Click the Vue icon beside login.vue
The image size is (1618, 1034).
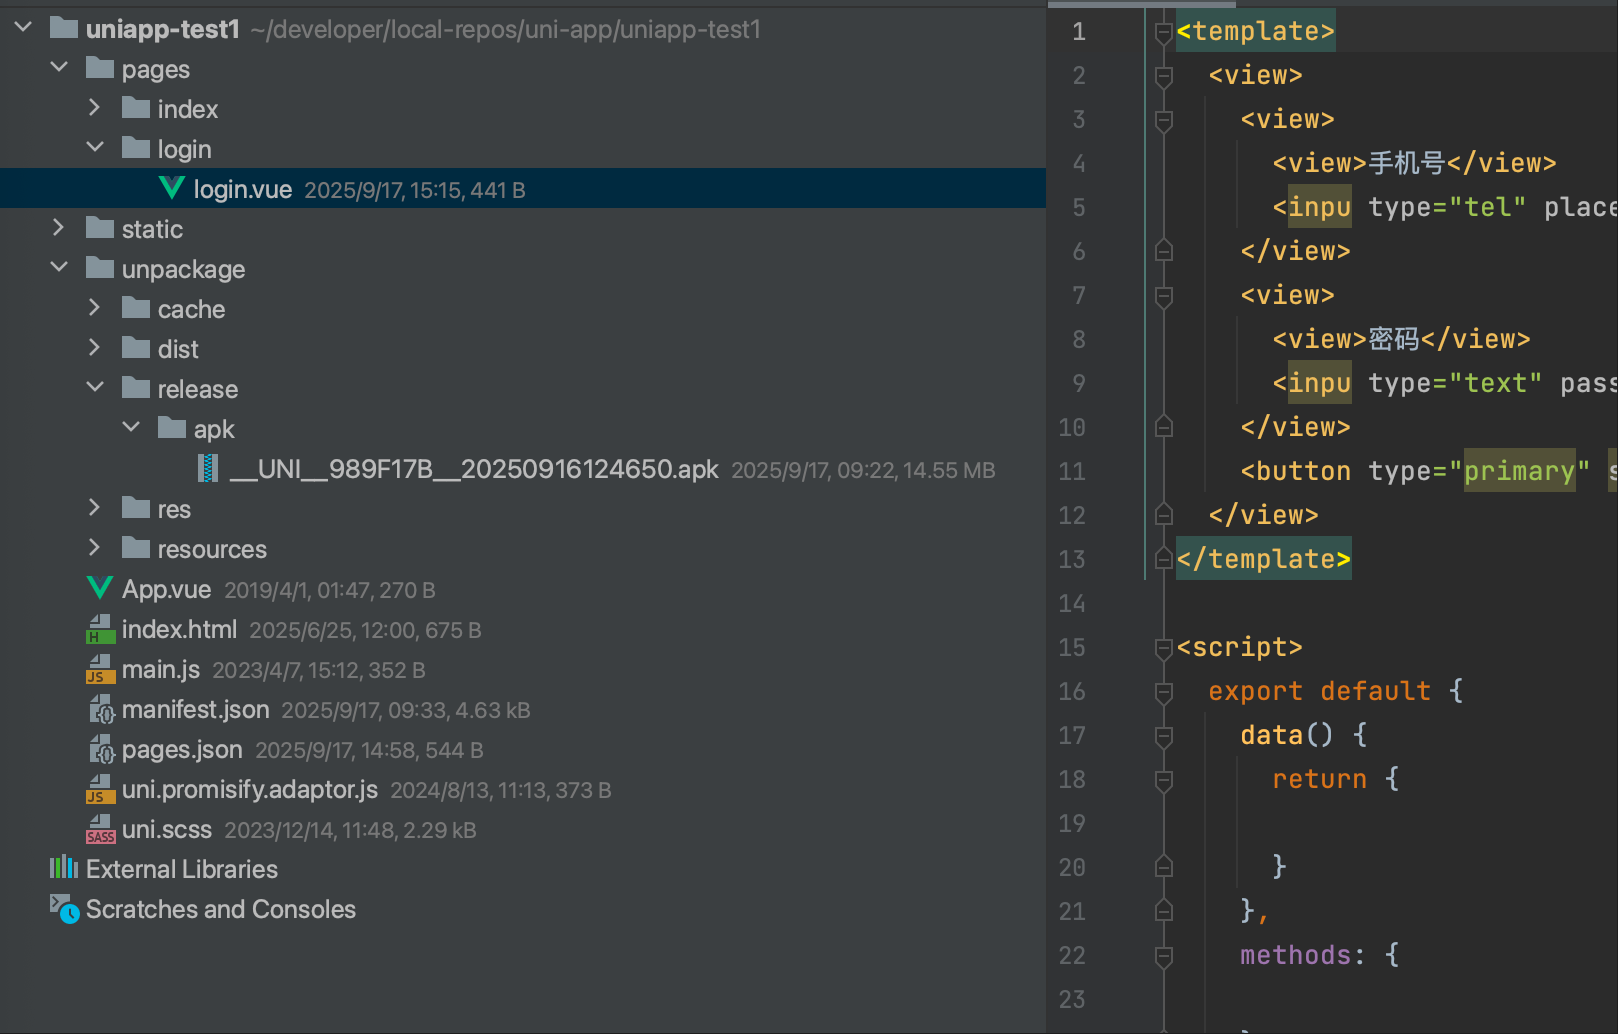coord(172,188)
